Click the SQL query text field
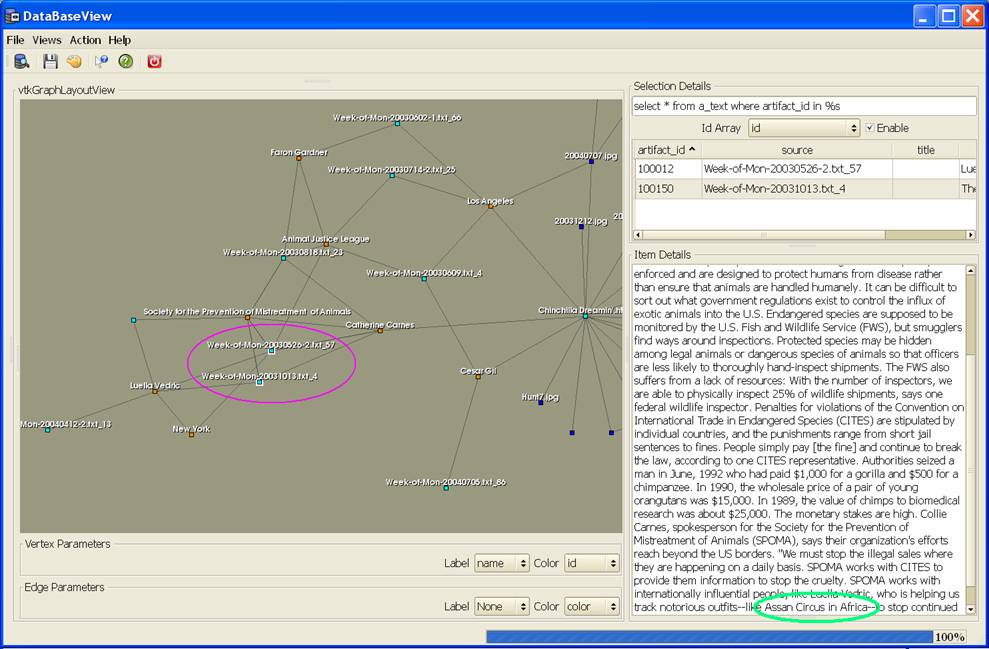989x649 pixels. pyautogui.click(x=803, y=106)
